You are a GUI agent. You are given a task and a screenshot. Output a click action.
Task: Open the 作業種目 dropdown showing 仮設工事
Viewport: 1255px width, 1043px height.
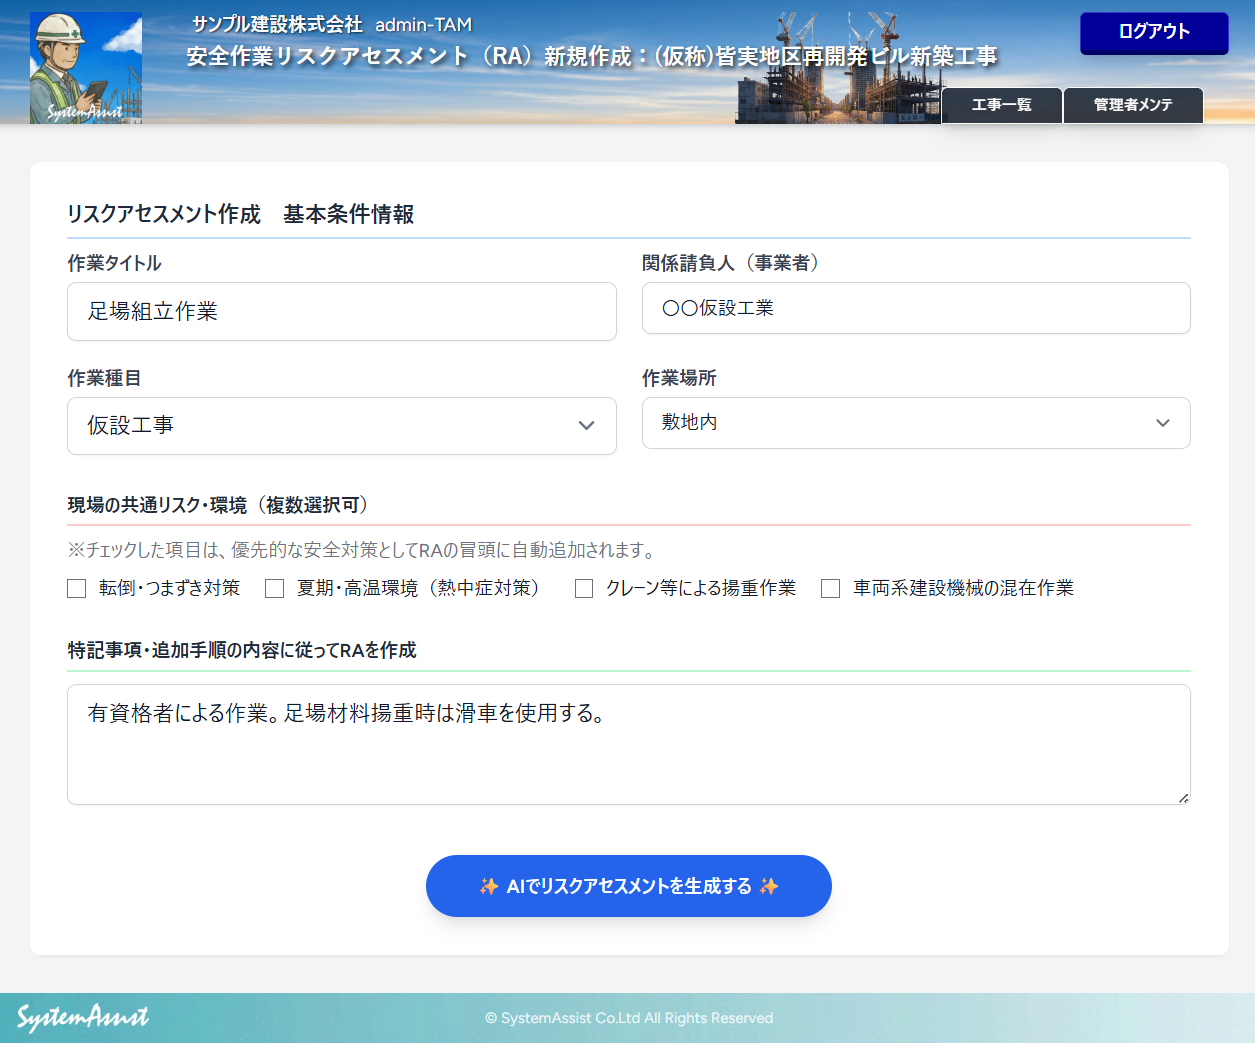point(341,426)
